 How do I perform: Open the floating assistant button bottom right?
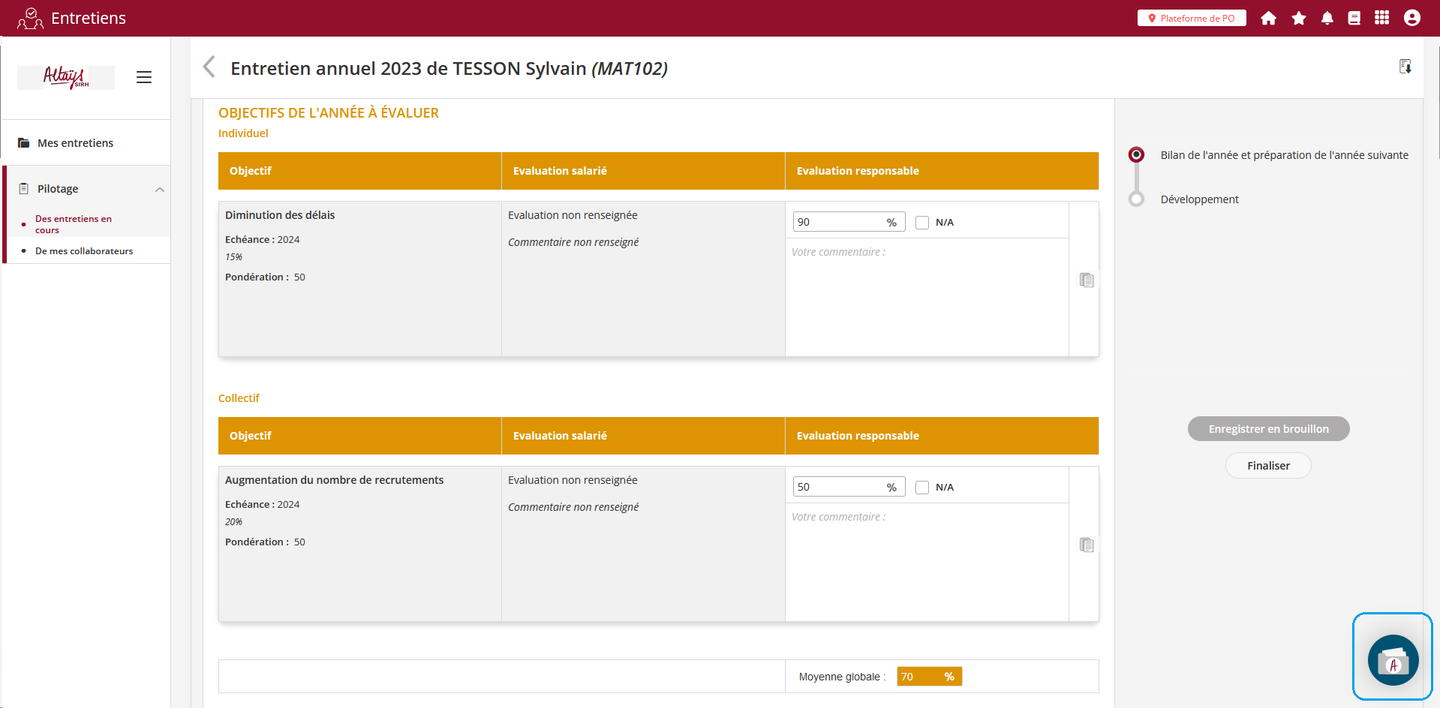click(x=1392, y=660)
